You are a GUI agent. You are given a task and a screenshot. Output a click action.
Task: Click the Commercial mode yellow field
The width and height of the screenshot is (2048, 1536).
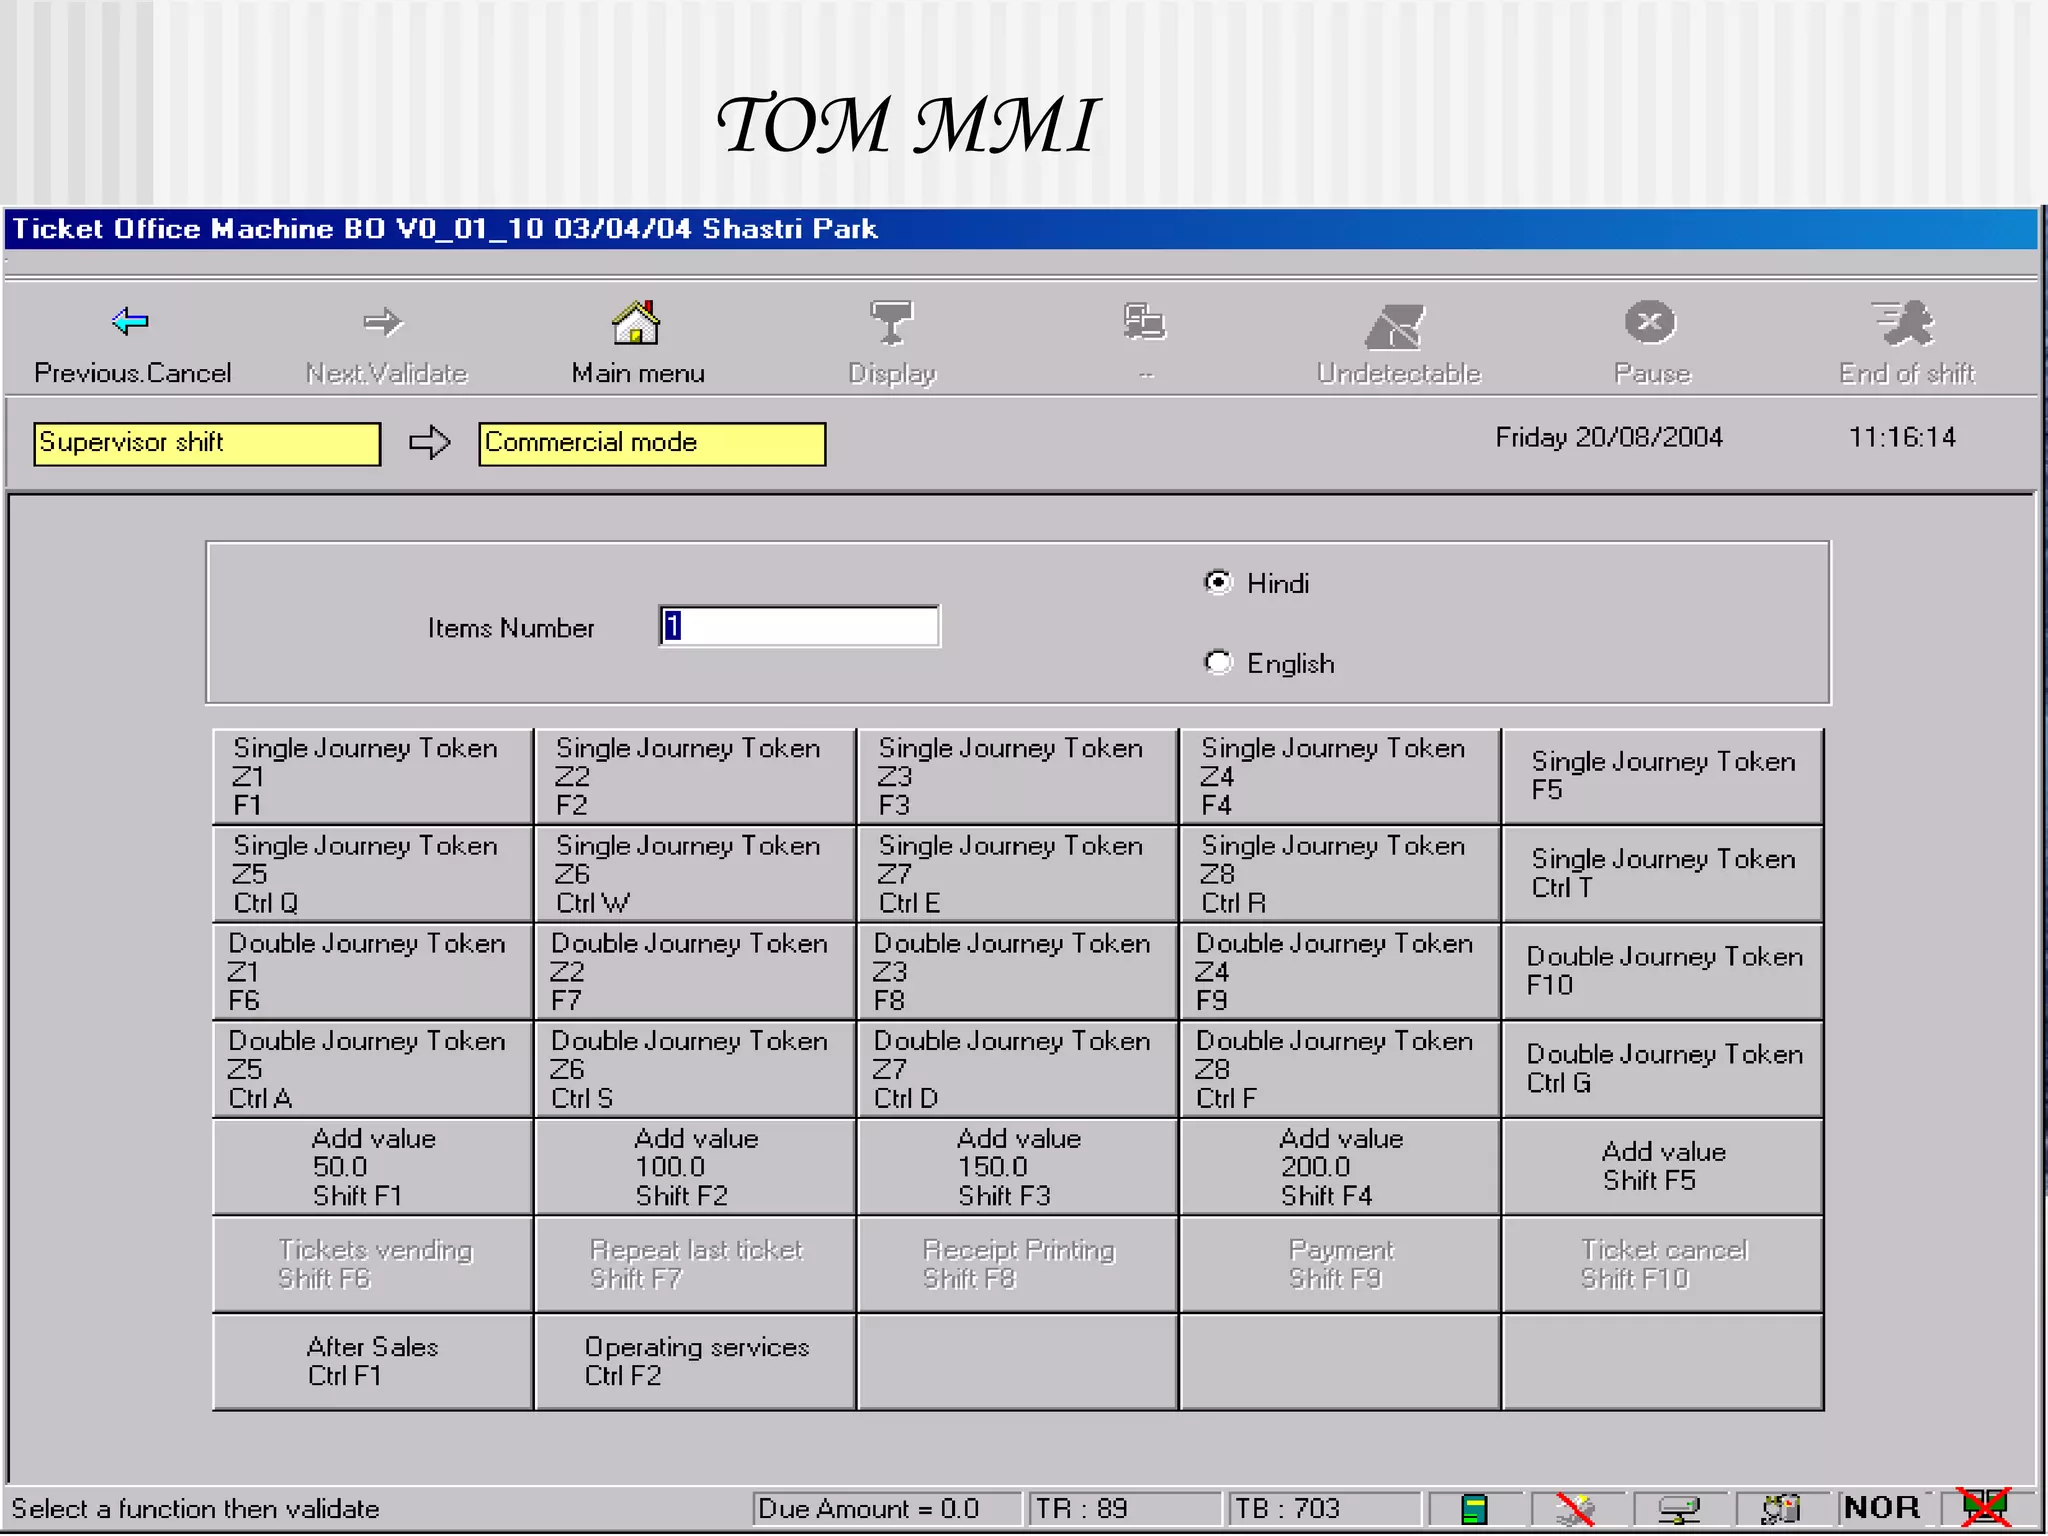click(652, 443)
